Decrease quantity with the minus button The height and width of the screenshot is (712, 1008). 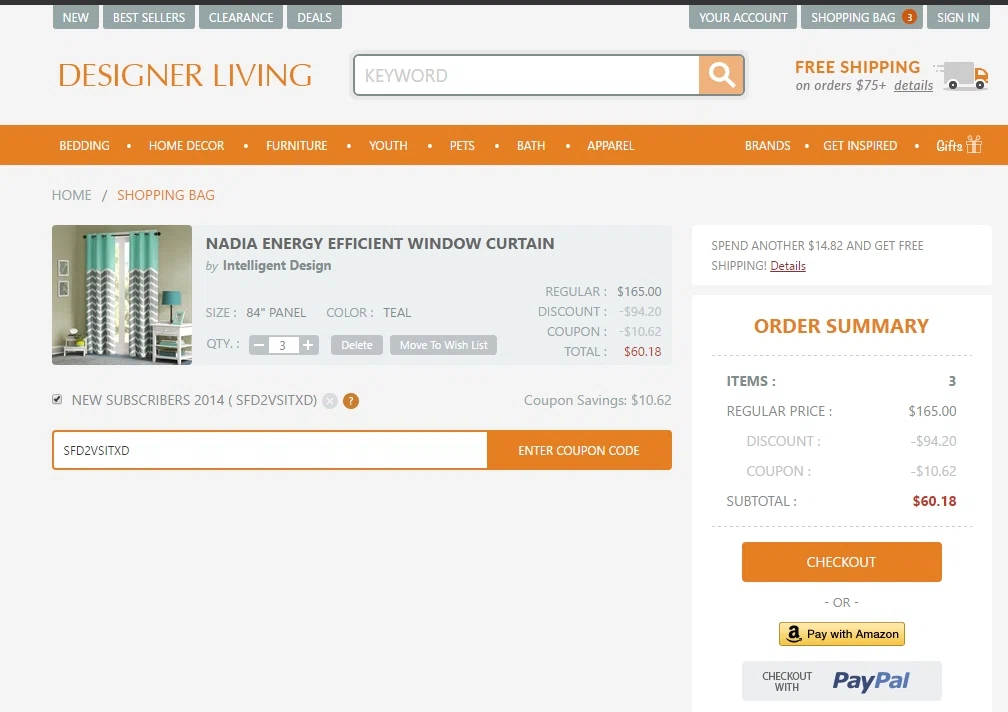coord(259,345)
